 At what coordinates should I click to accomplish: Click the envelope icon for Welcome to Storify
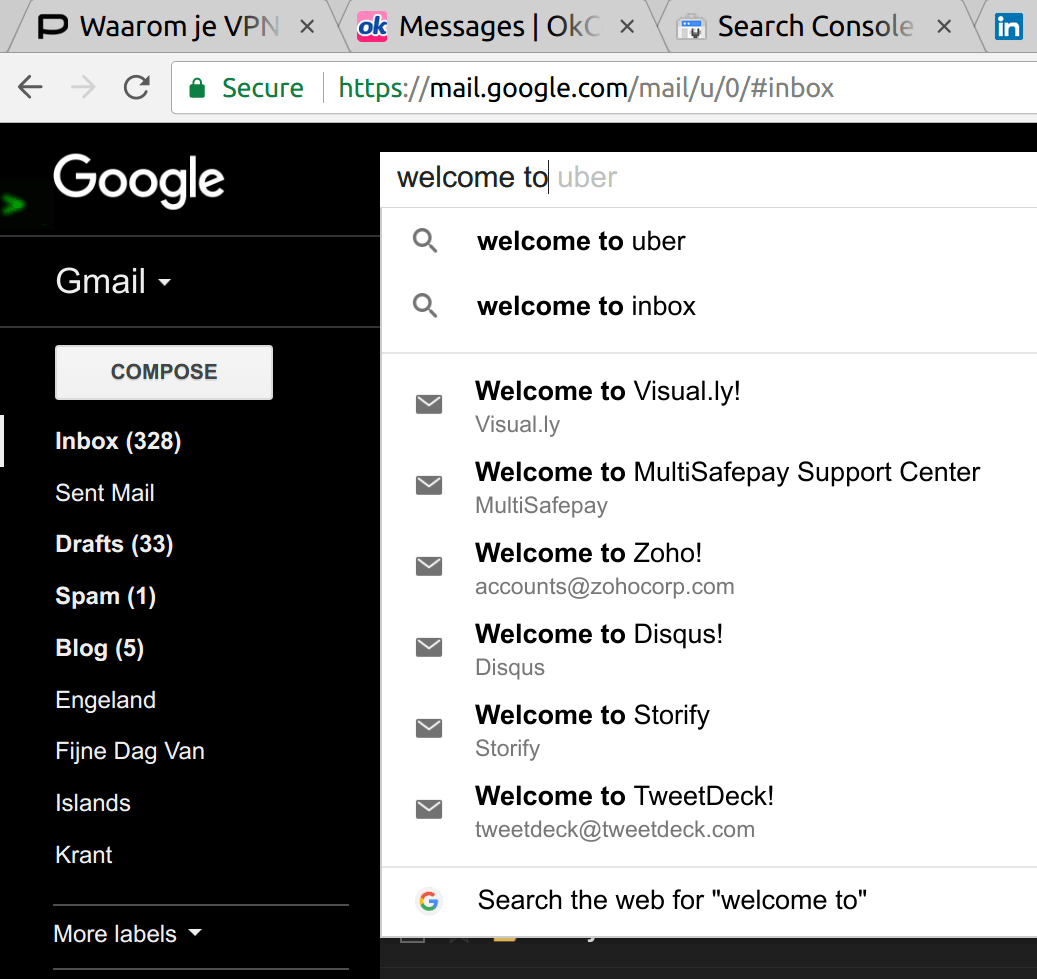click(429, 728)
